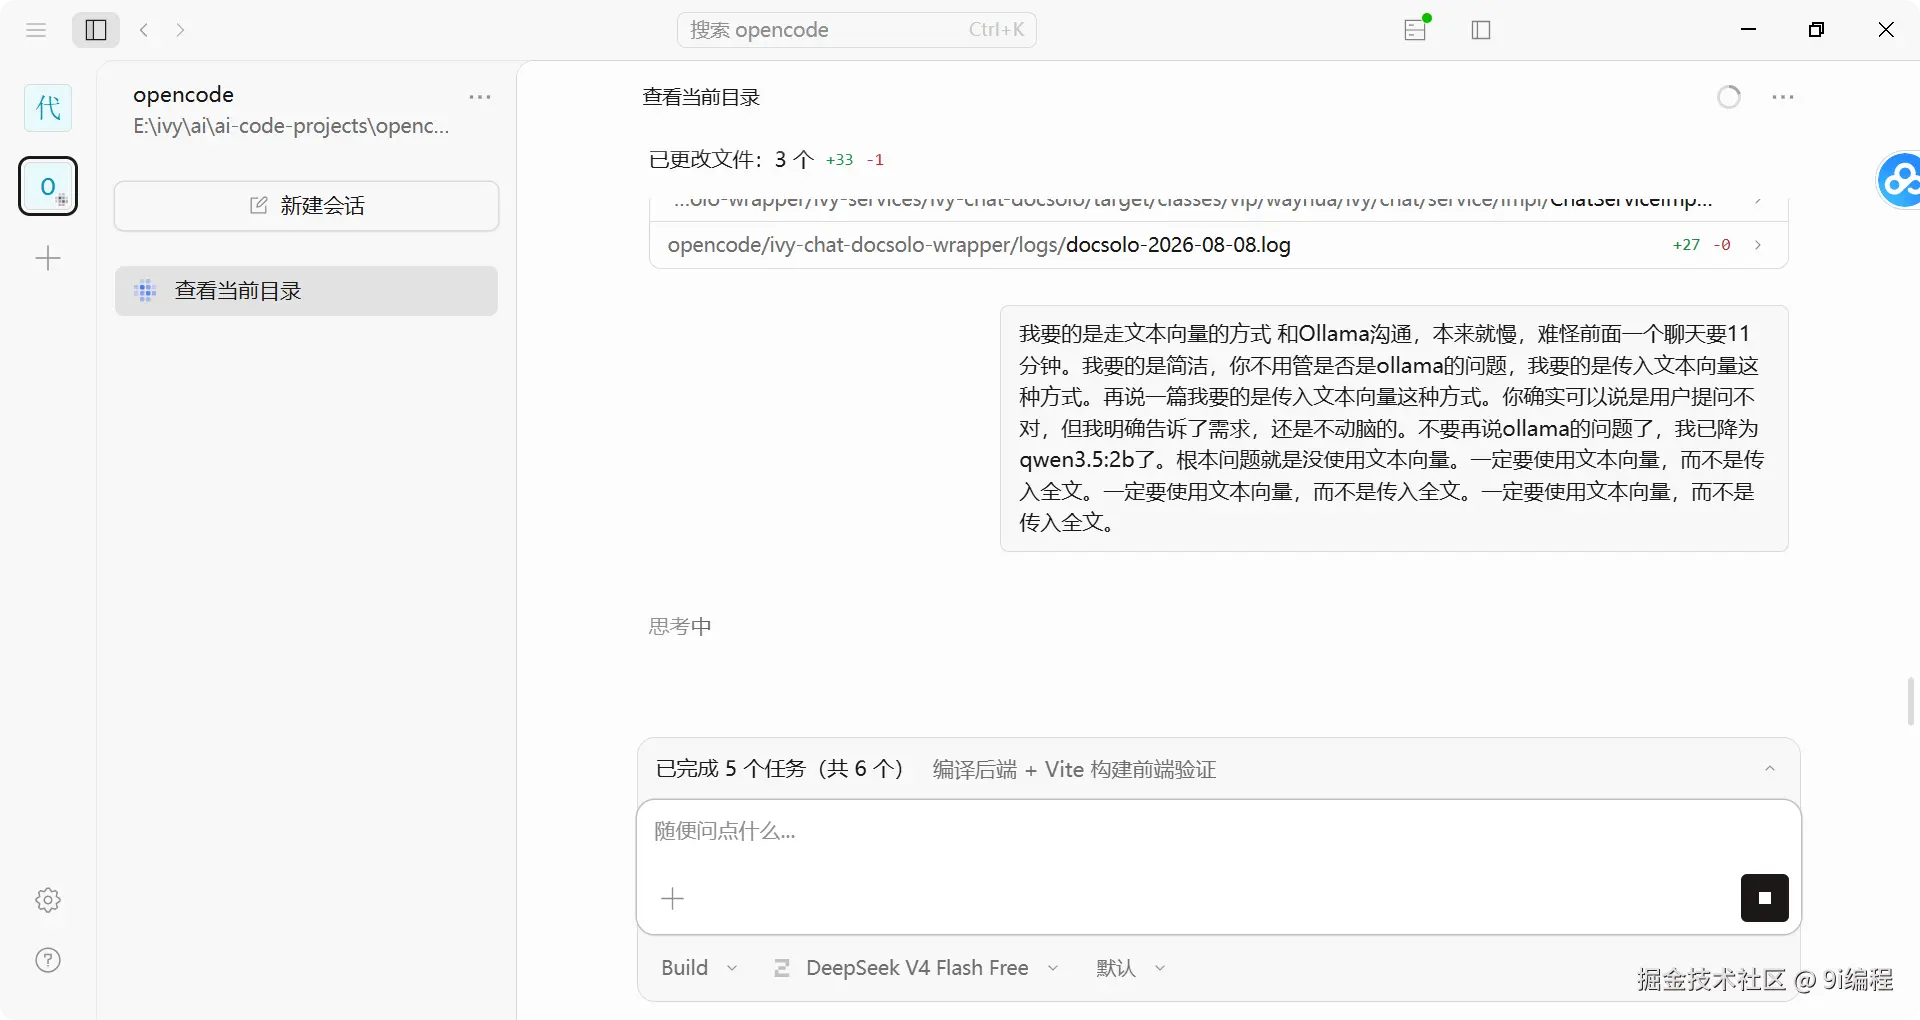Select the 代 project avatar
This screenshot has height=1020, width=1920.
(x=48, y=108)
